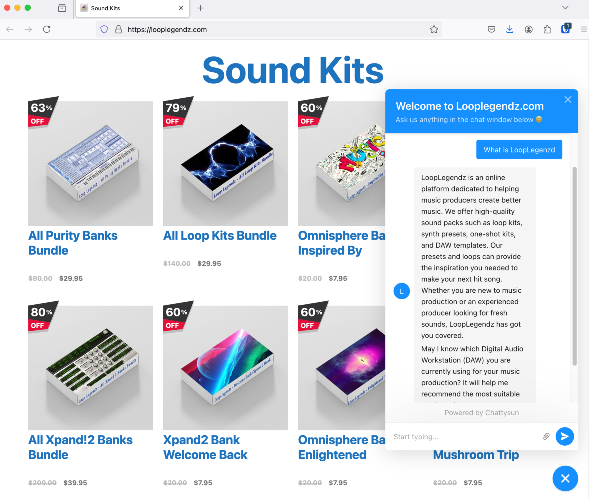Open the browser hamburger application menu
The width and height of the screenshot is (589, 500).
[x=583, y=29]
